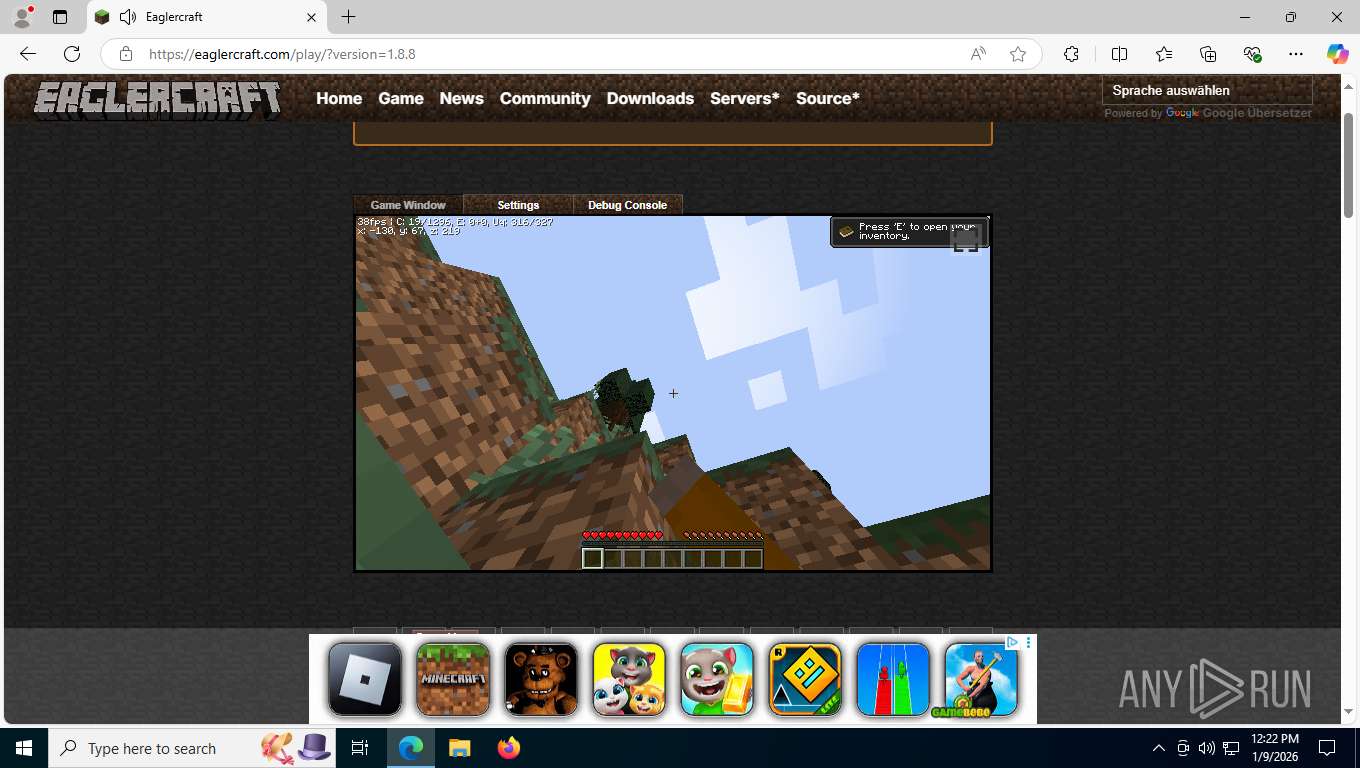The height and width of the screenshot is (768, 1360).
Task: Open the Freddy Fazbear bear game icon
Action: click(541, 680)
